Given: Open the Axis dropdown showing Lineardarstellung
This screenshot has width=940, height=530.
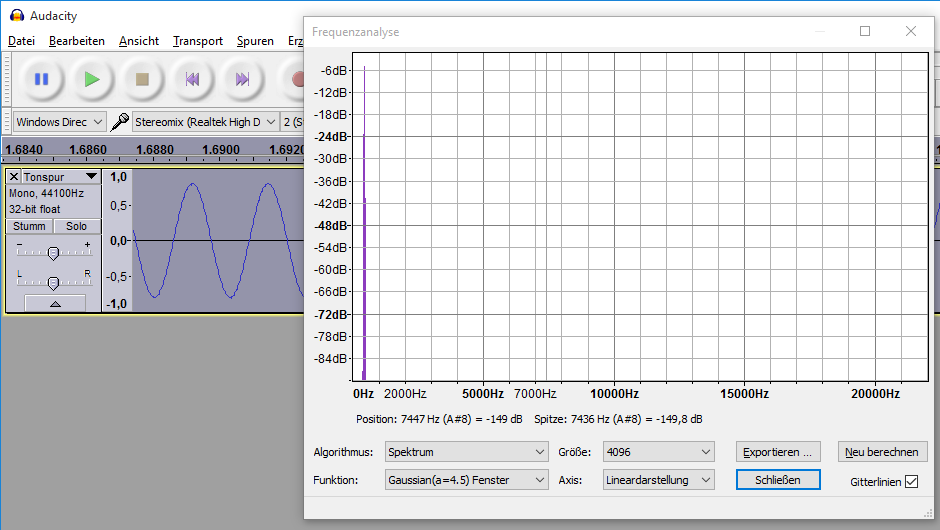Looking at the screenshot, I should coord(659,480).
